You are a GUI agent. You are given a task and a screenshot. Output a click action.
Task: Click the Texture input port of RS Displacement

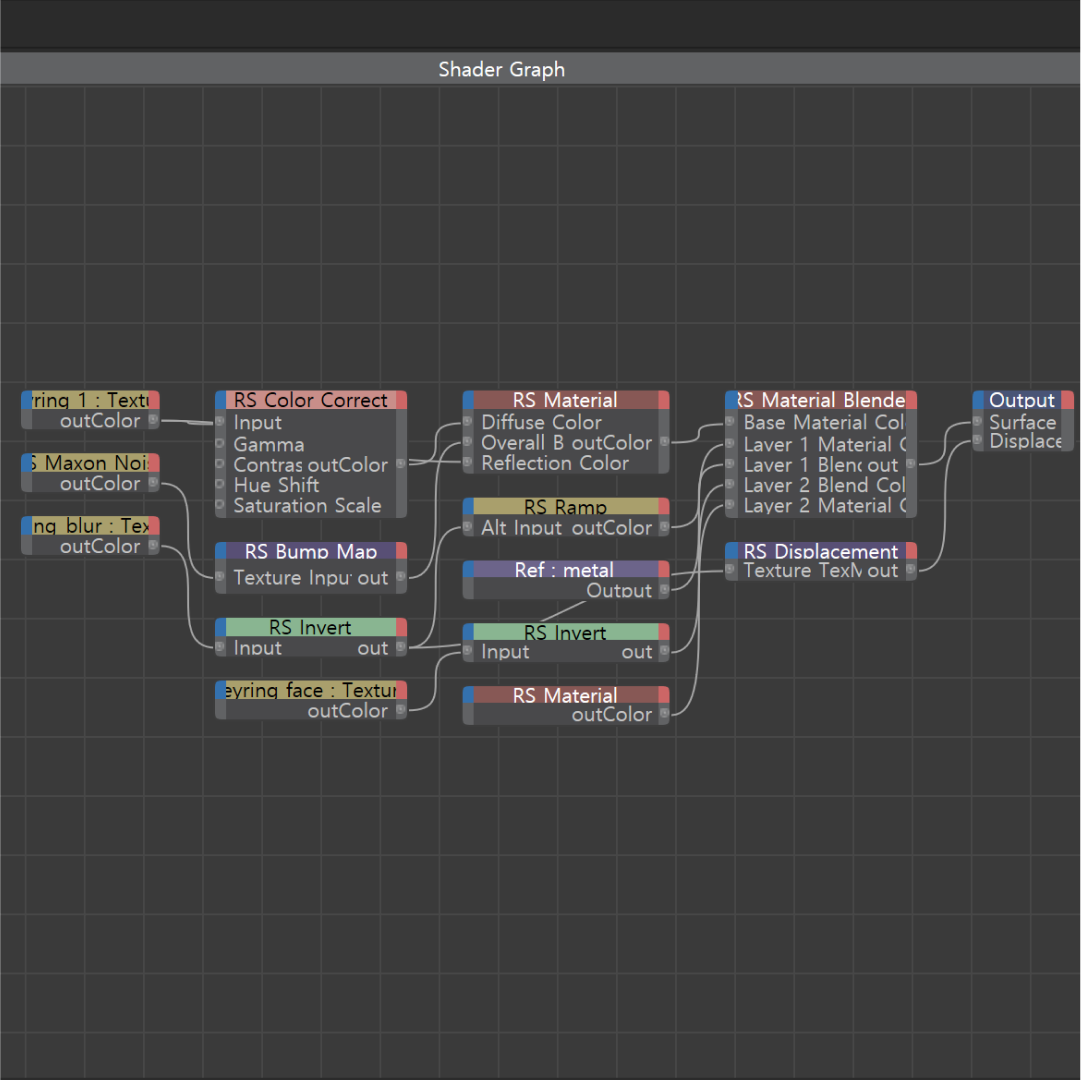[730, 569]
